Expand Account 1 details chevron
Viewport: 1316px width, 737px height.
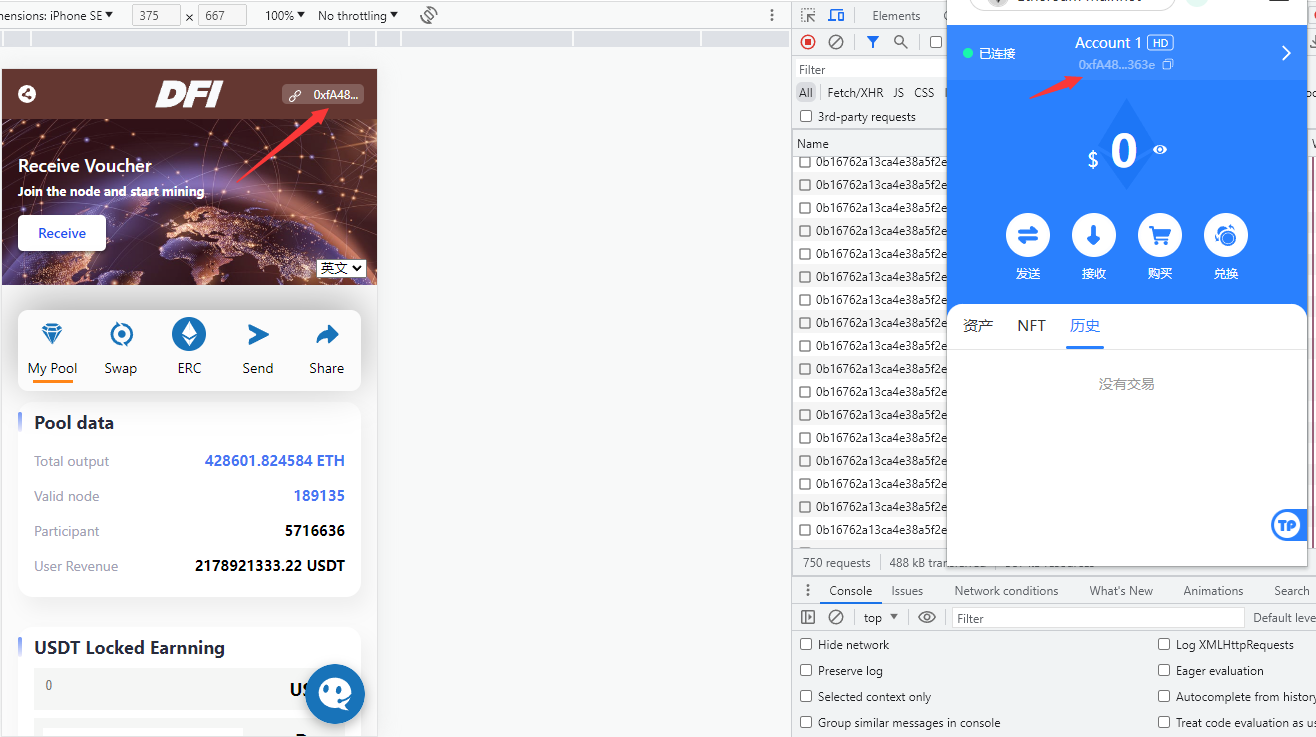tap(1286, 53)
